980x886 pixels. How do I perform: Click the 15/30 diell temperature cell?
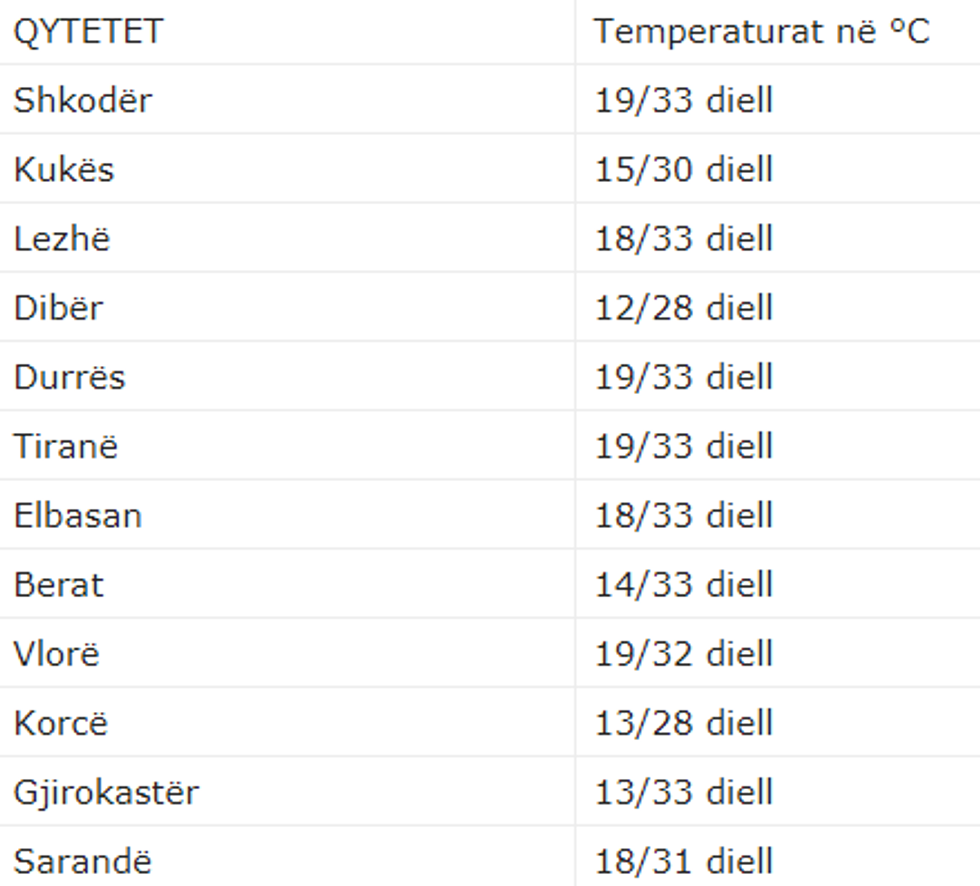[684, 170]
